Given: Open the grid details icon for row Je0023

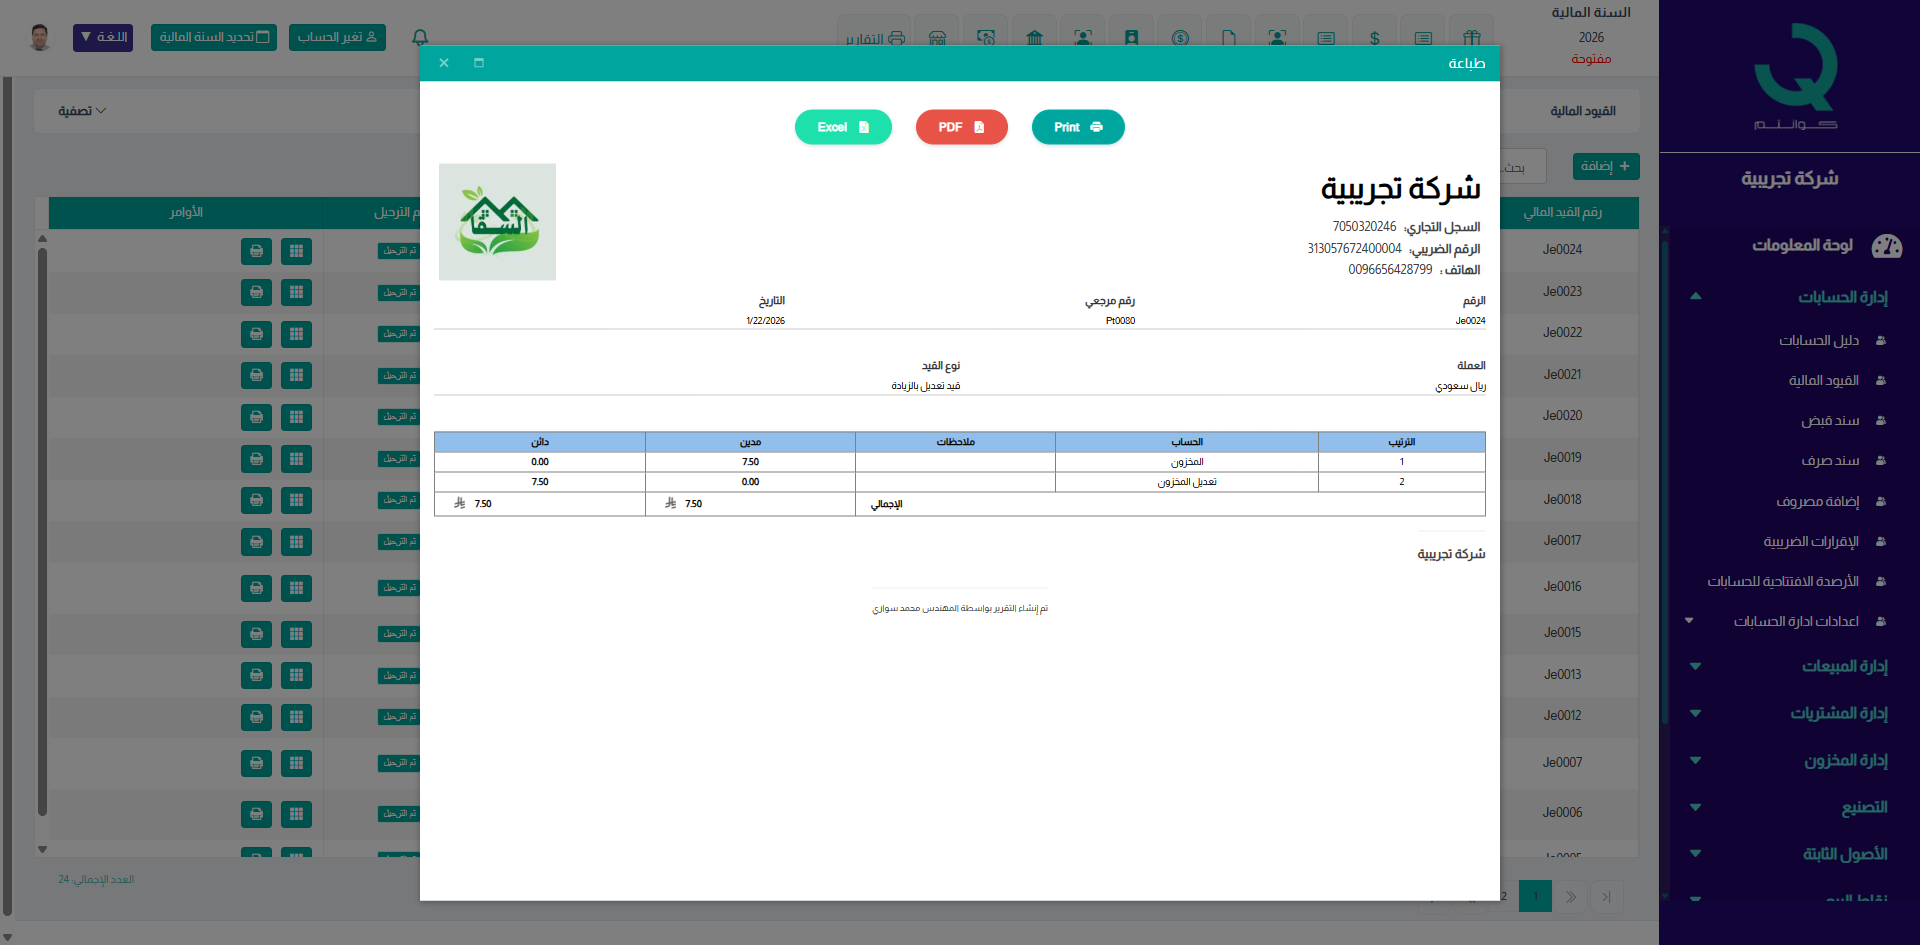Looking at the screenshot, I should coord(296,292).
